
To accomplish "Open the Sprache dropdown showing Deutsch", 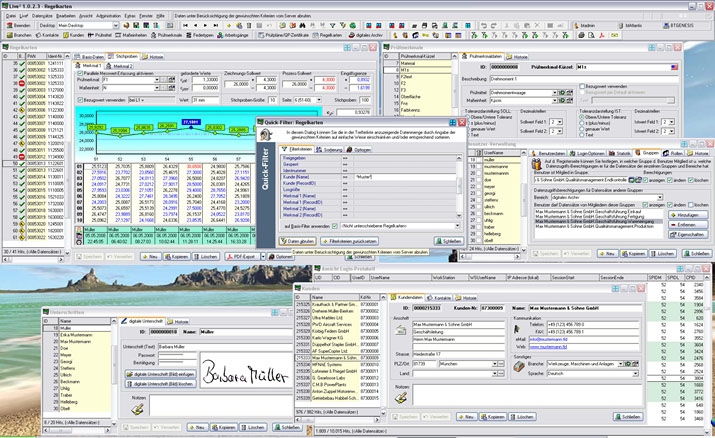I will pyautogui.click(x=635, y=373).
